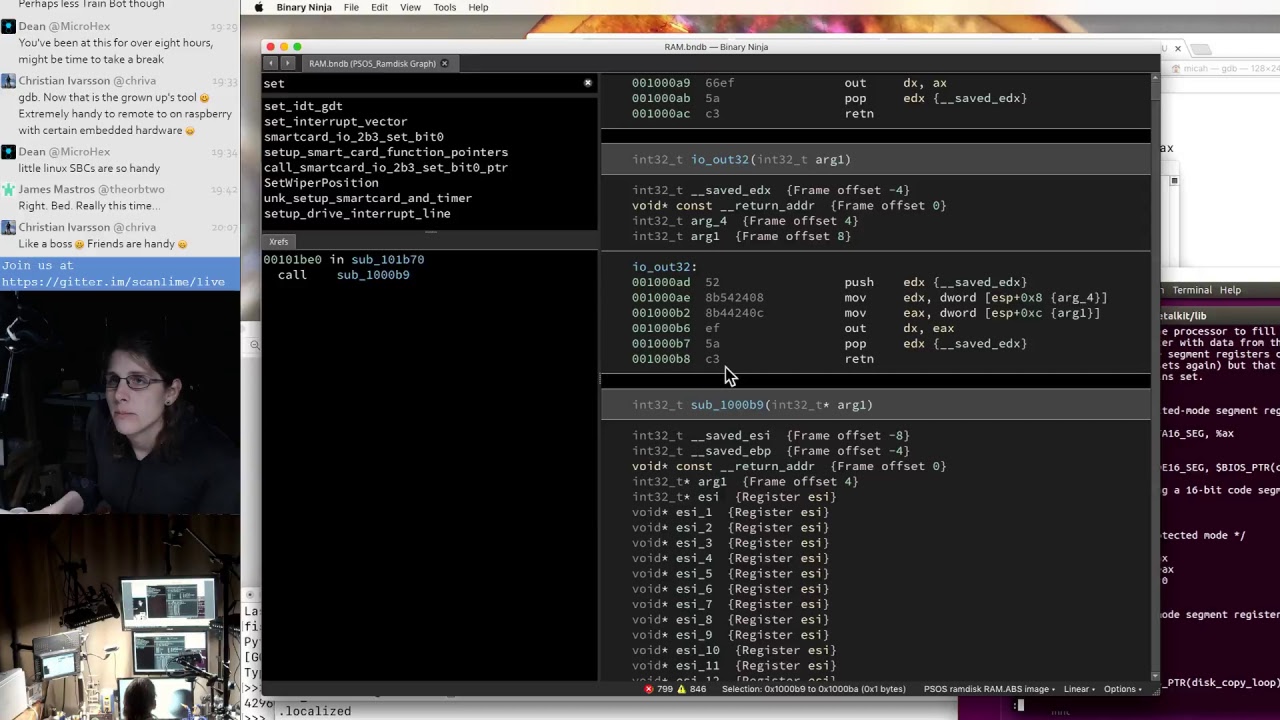Go back with the navigation back arrow
The width and height of the screenshot is (1280, 720).
coord(270,63)
